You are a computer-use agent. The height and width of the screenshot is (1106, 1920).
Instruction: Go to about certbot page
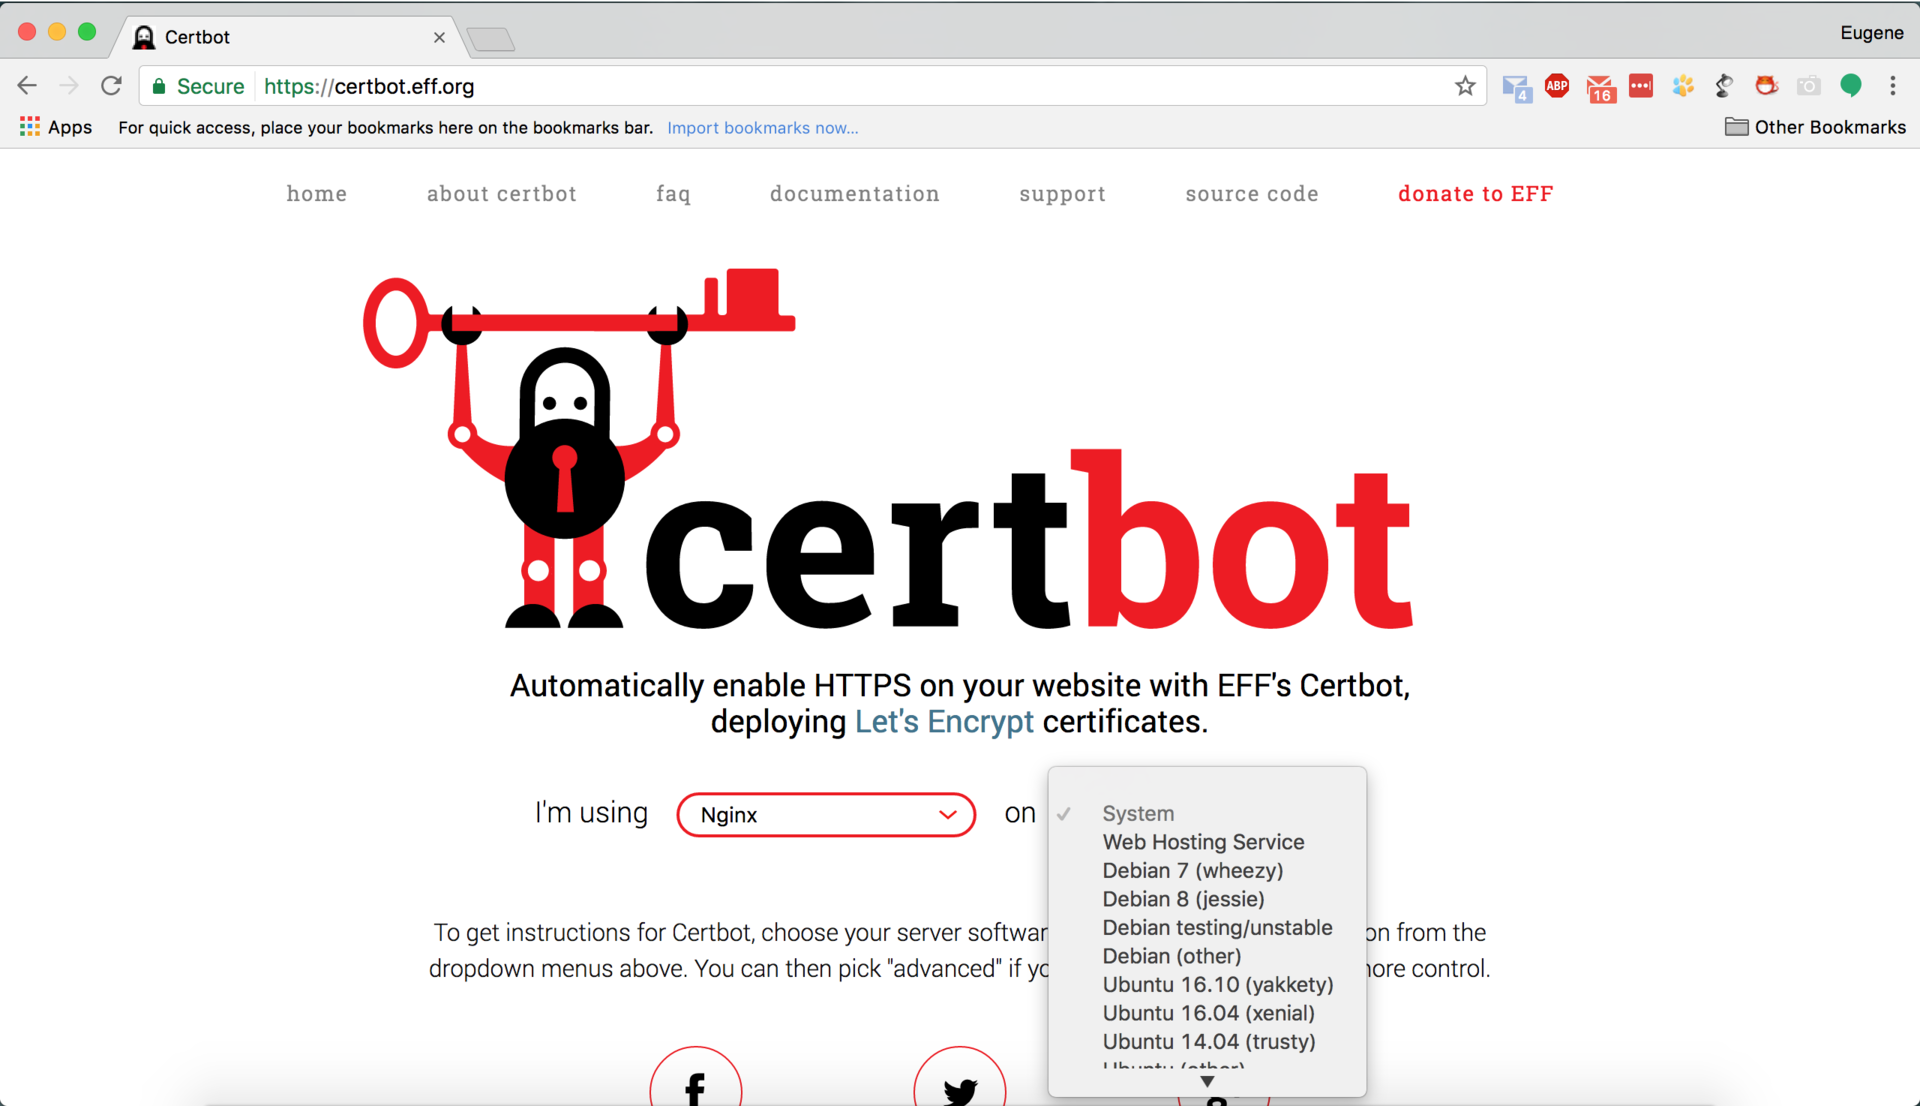tap(501, 194)
